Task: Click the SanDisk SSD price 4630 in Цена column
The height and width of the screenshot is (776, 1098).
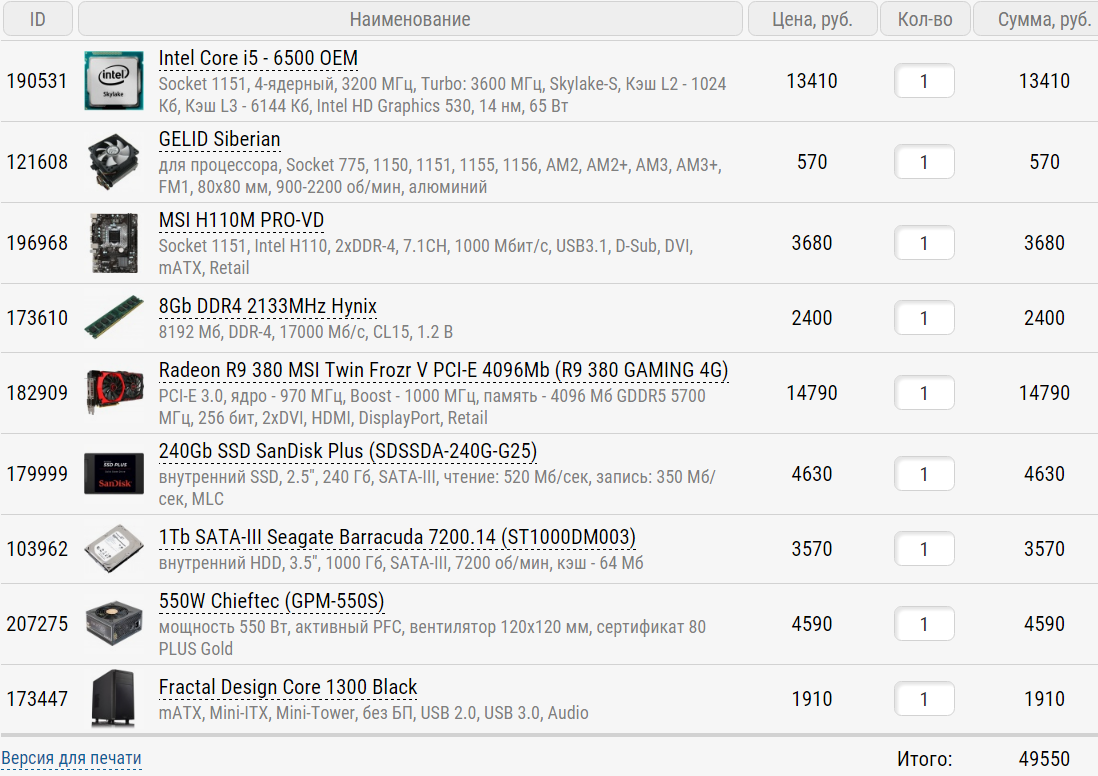Action: click(x=812, y=474)
